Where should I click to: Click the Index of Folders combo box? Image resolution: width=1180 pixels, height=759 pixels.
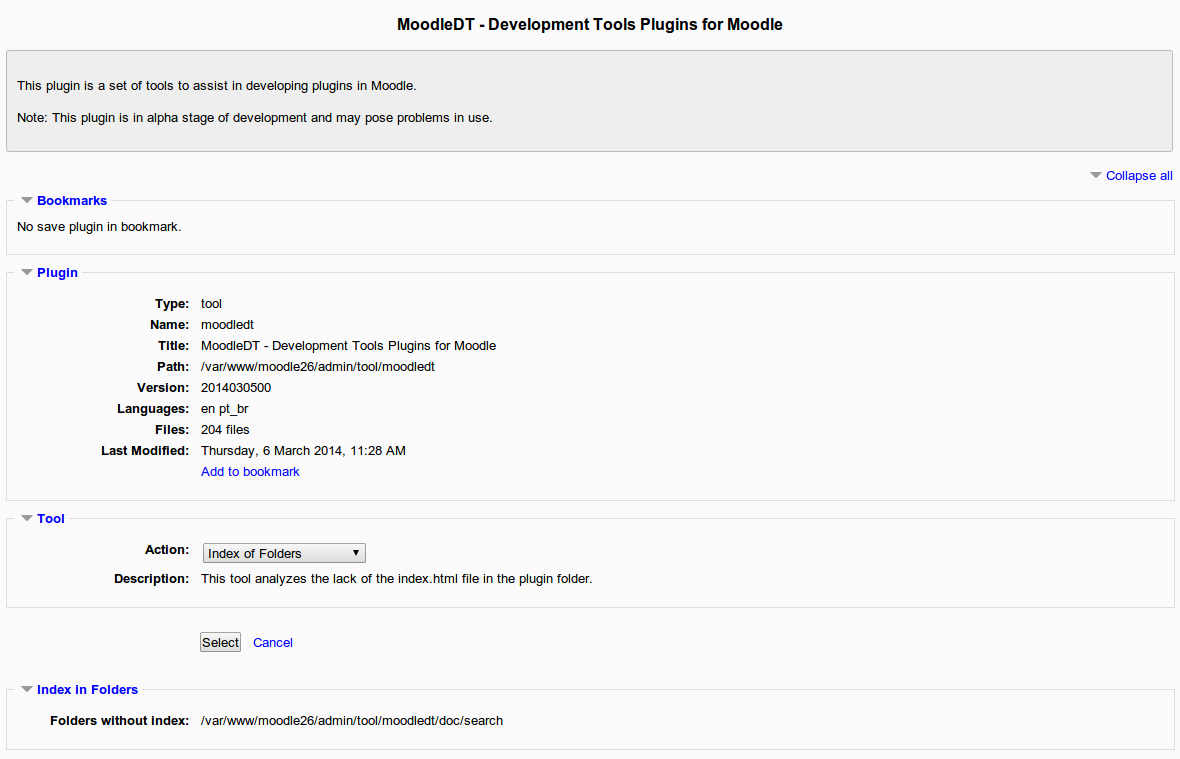tap(283, 552)
